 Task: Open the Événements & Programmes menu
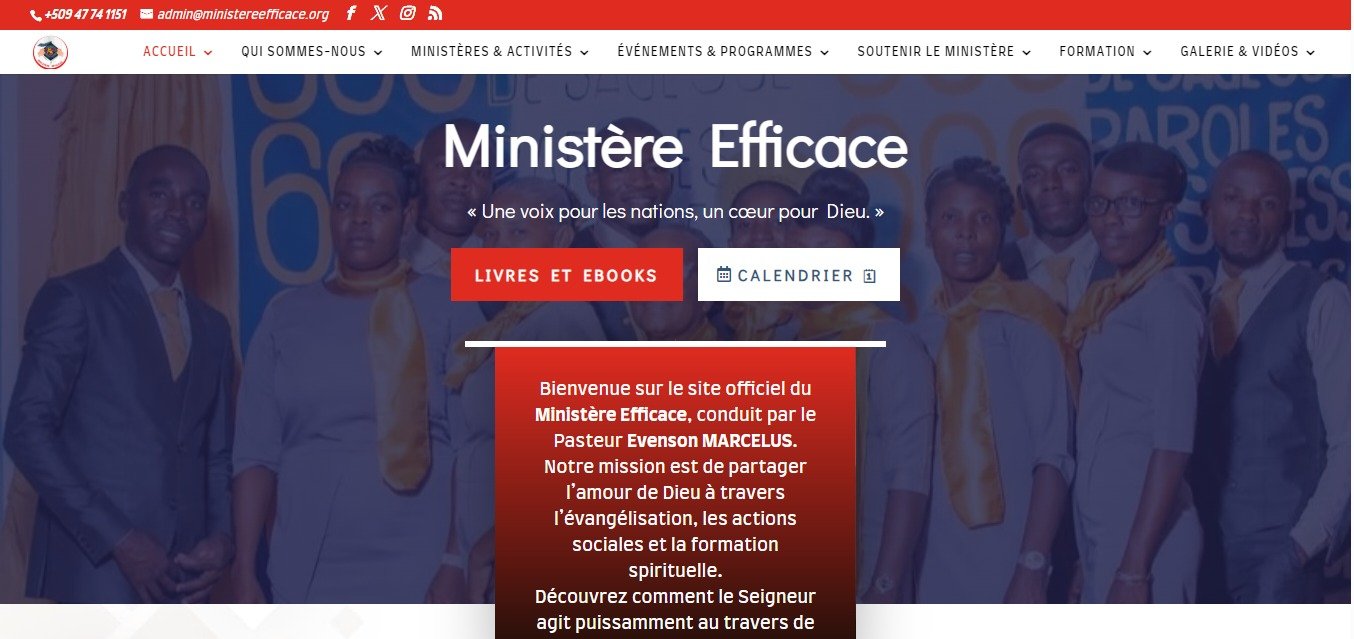click(x=723, y=52)
